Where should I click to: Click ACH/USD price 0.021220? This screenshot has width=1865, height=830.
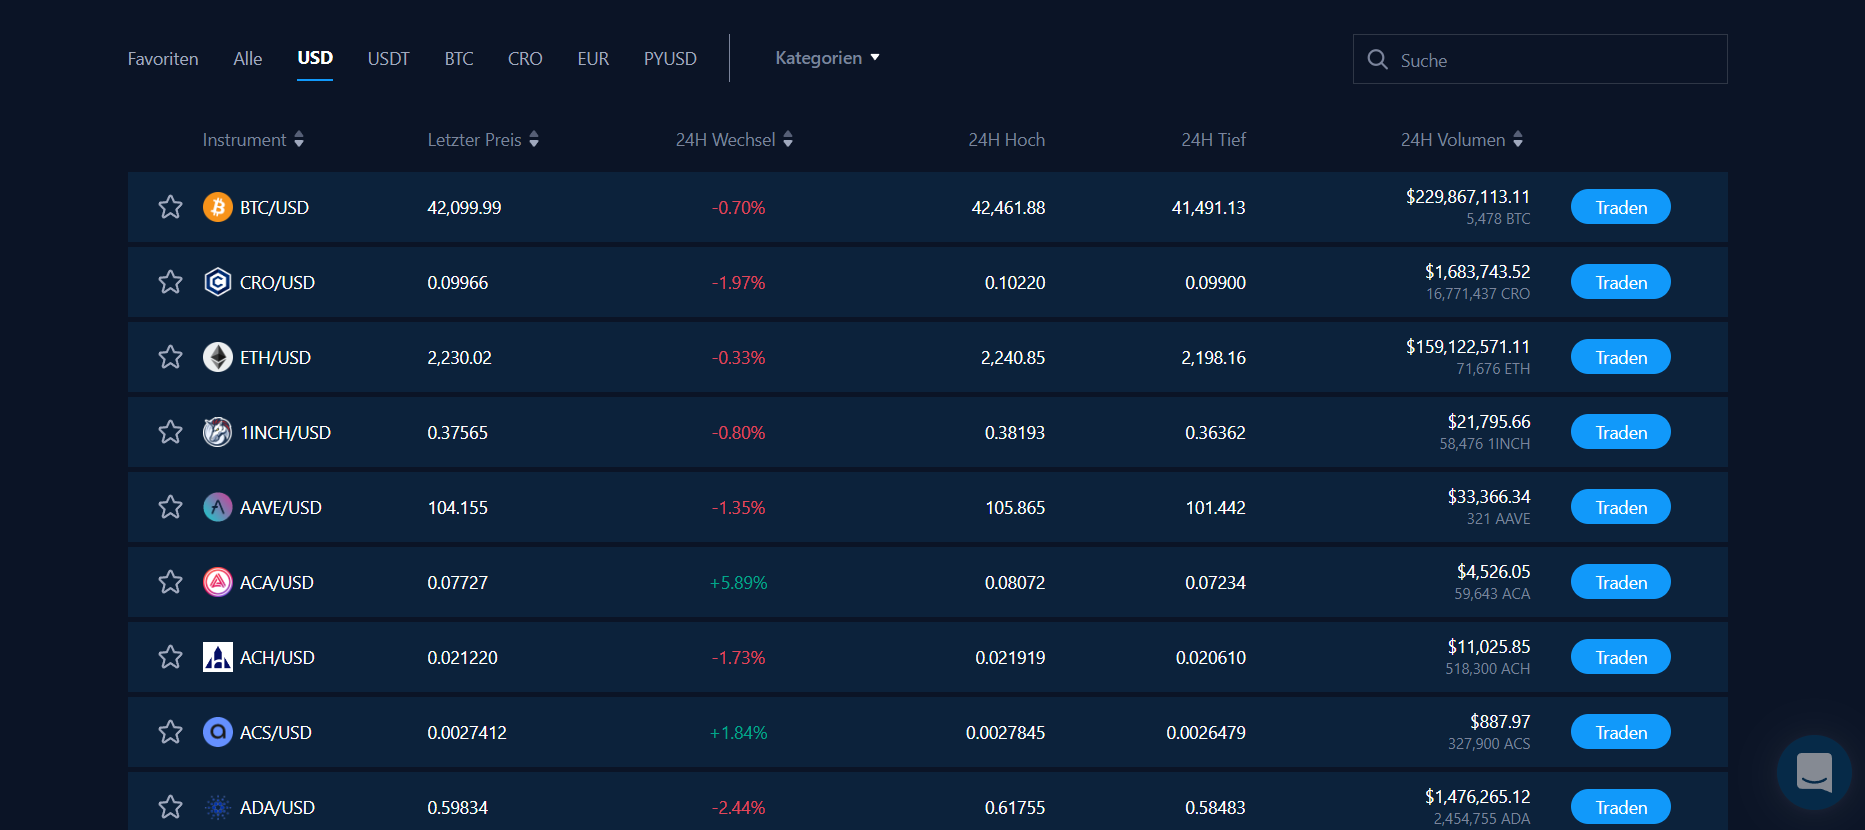pyautogui.click(x=463, y=657)
